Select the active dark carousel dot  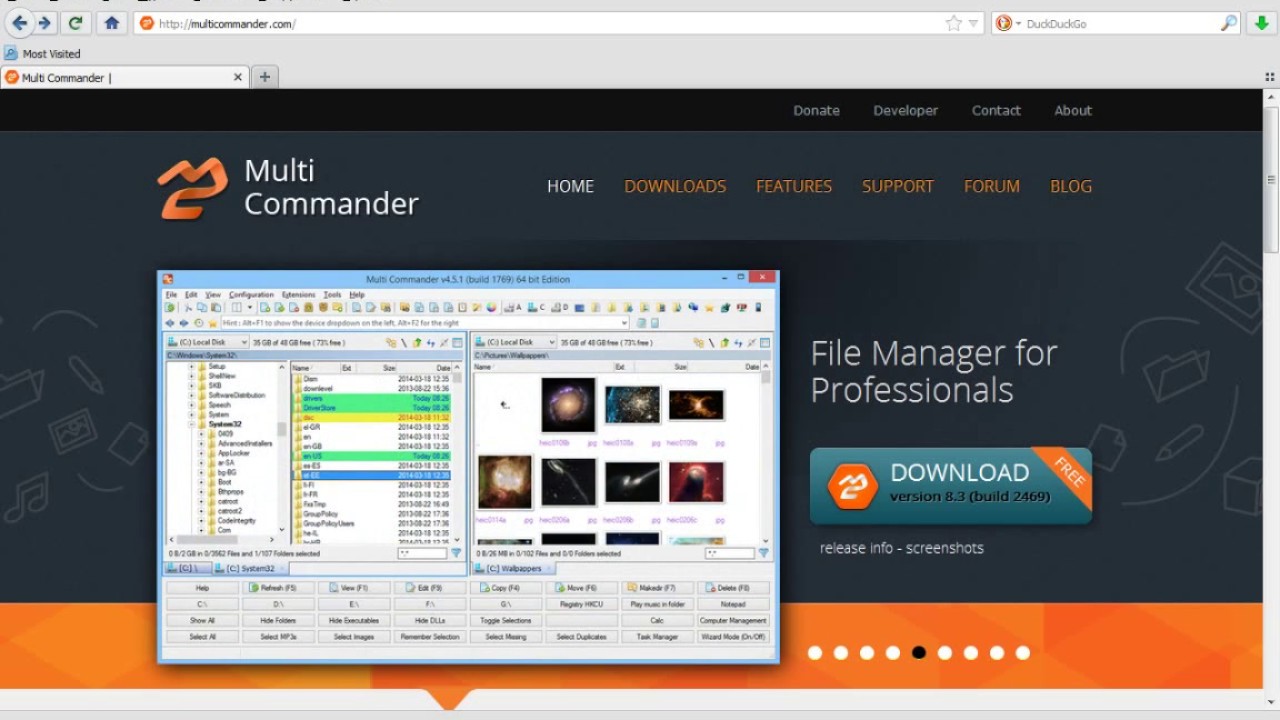919,653
